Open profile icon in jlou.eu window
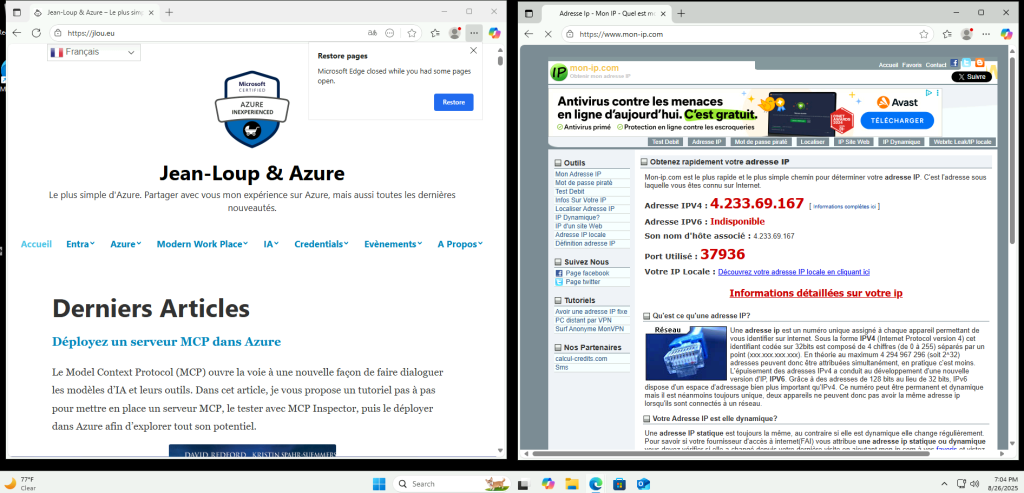 455,33
